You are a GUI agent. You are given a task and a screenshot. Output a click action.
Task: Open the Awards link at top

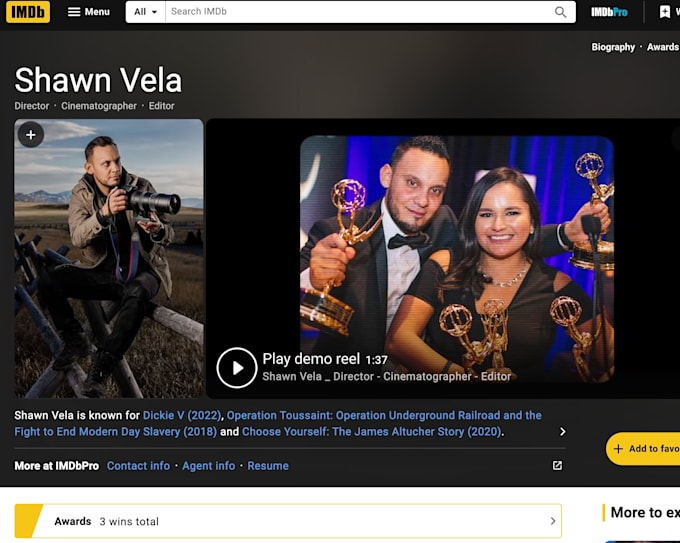pyautogui.click(x=663, y=47)
